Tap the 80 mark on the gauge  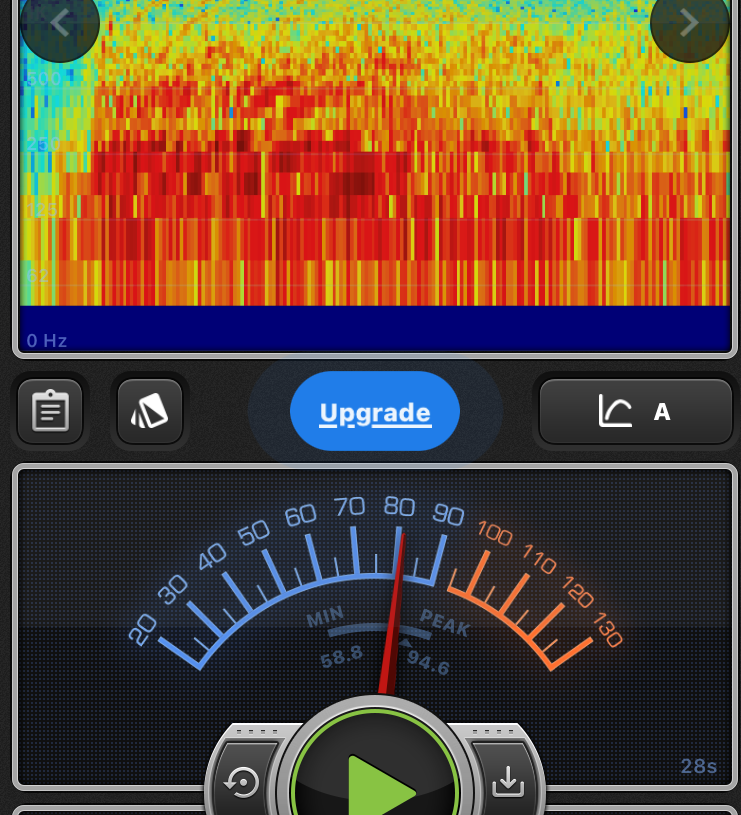pyautogui.click(x=399, y=507)
